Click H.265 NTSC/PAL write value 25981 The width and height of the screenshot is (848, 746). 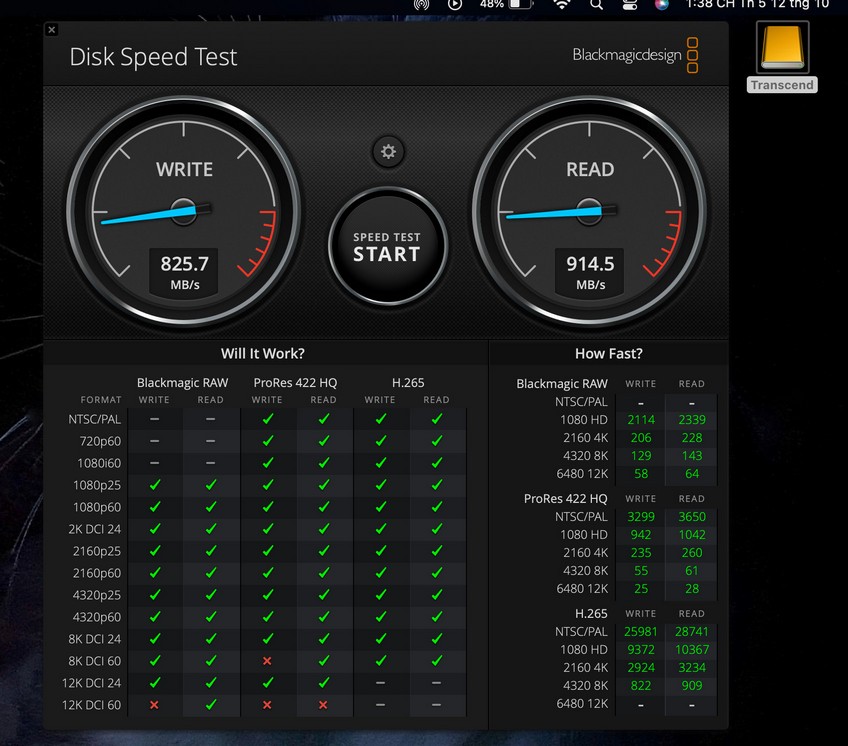coord(641,632)
